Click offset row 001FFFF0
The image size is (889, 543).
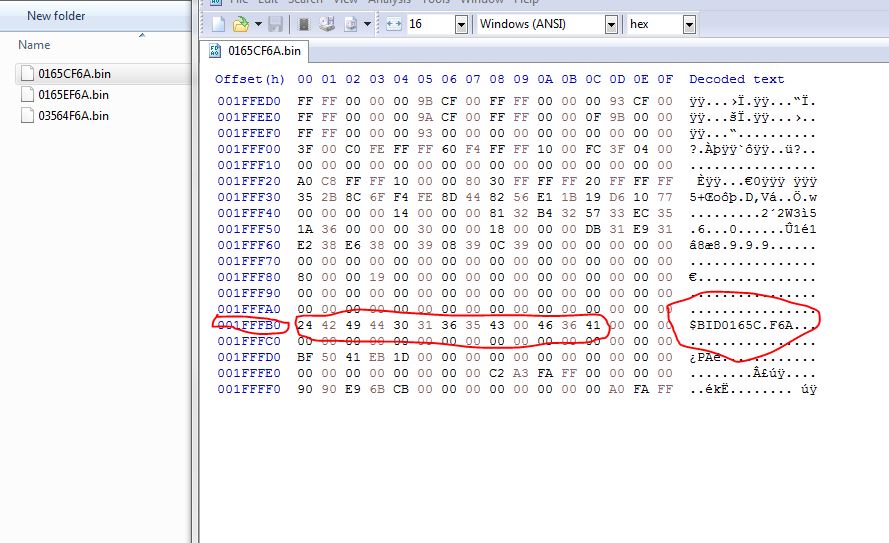(249, 389)
